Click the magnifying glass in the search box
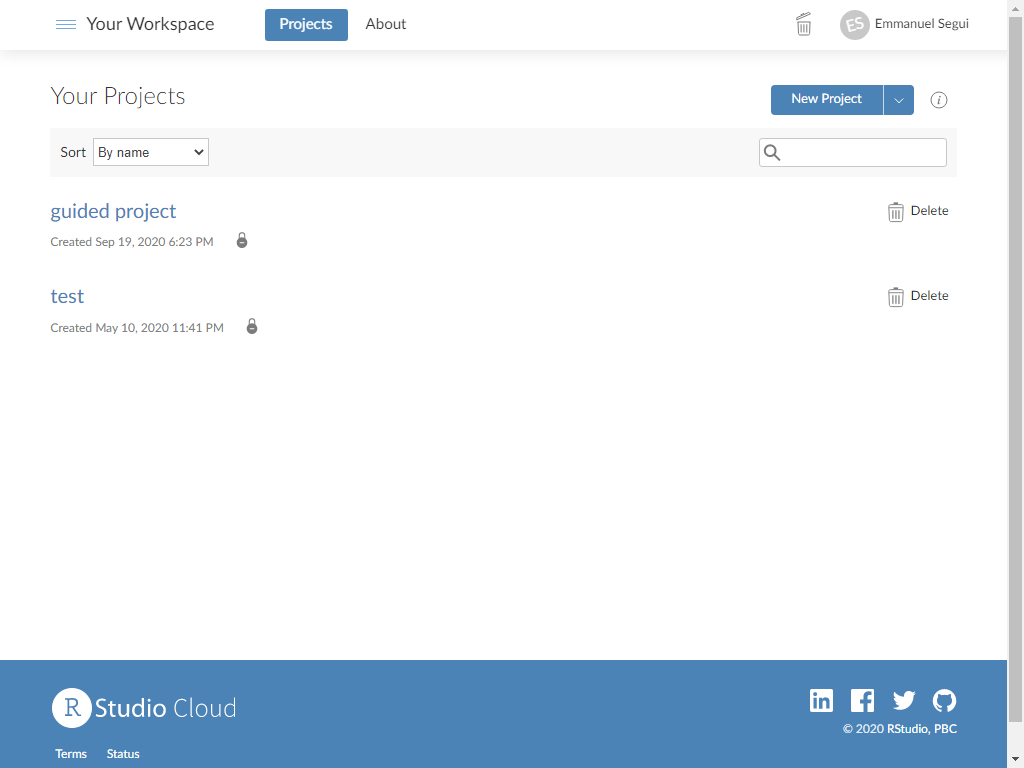The width and height of the screenshot is (1024, 768). [773, 152]
